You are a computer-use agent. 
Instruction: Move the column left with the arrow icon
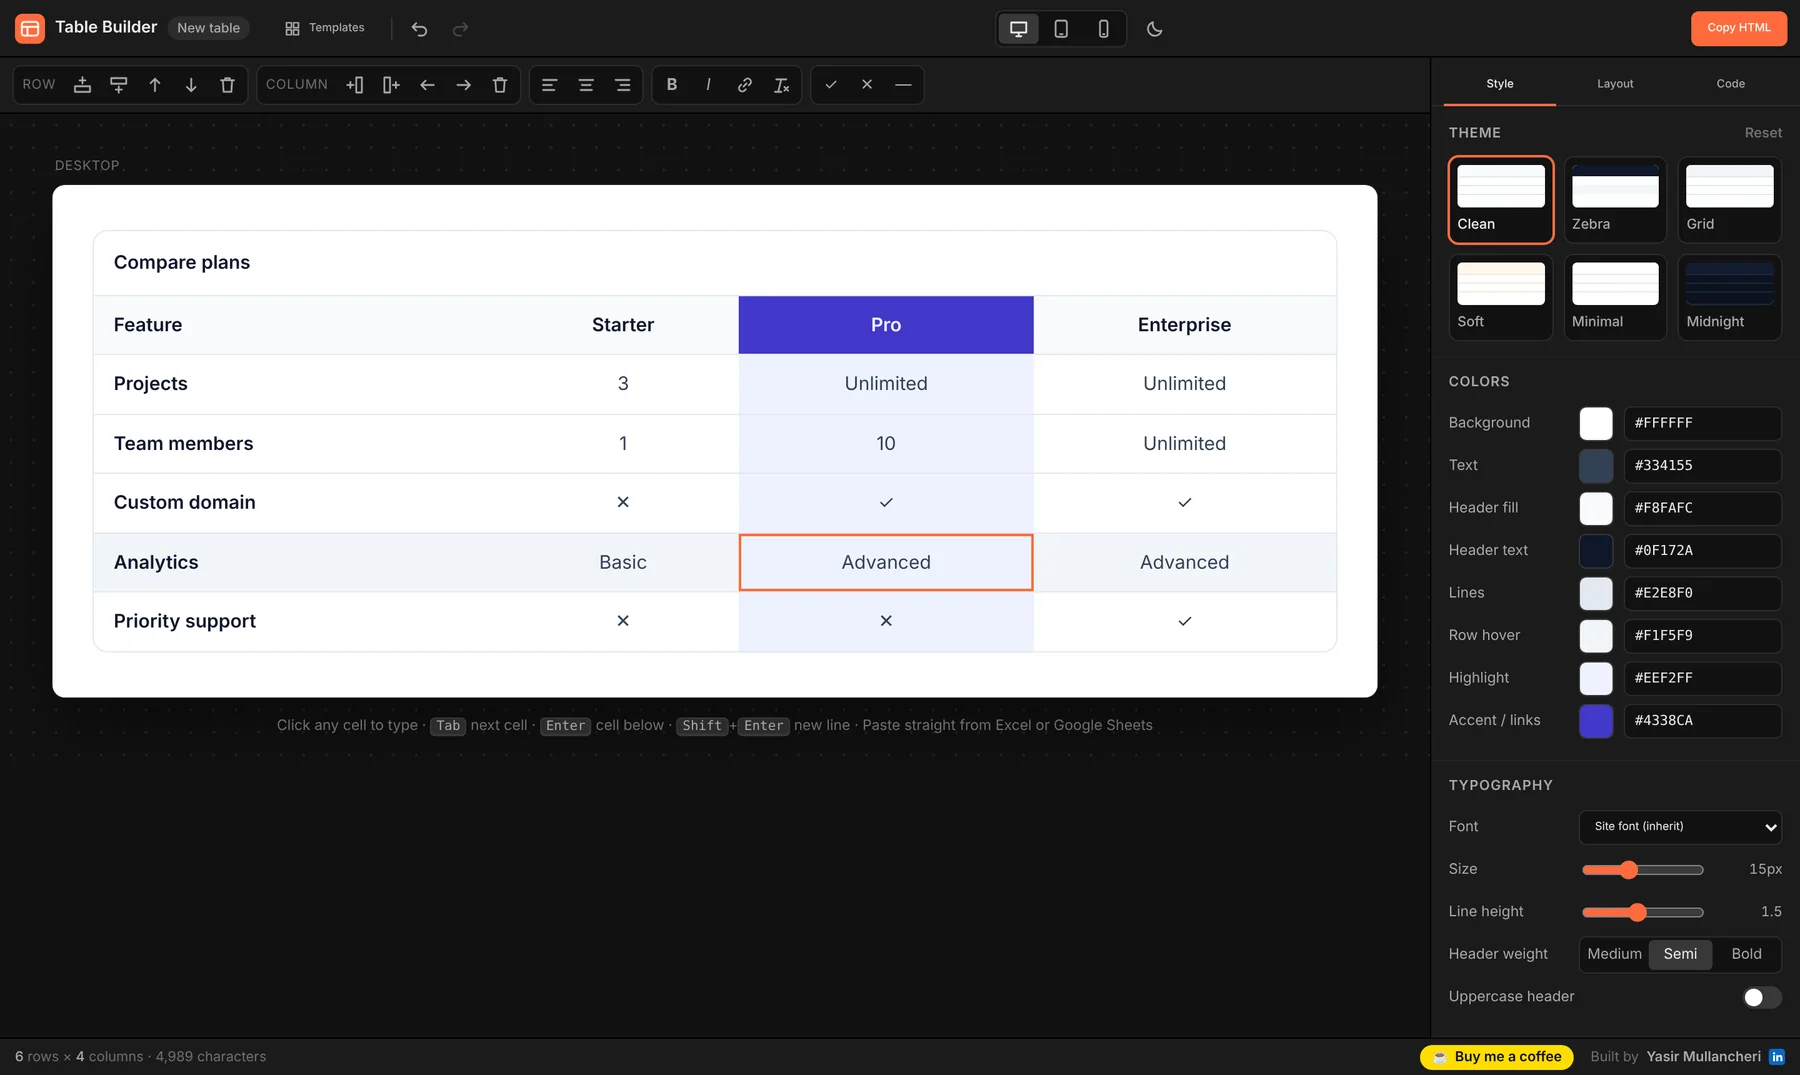pos(427,85)
